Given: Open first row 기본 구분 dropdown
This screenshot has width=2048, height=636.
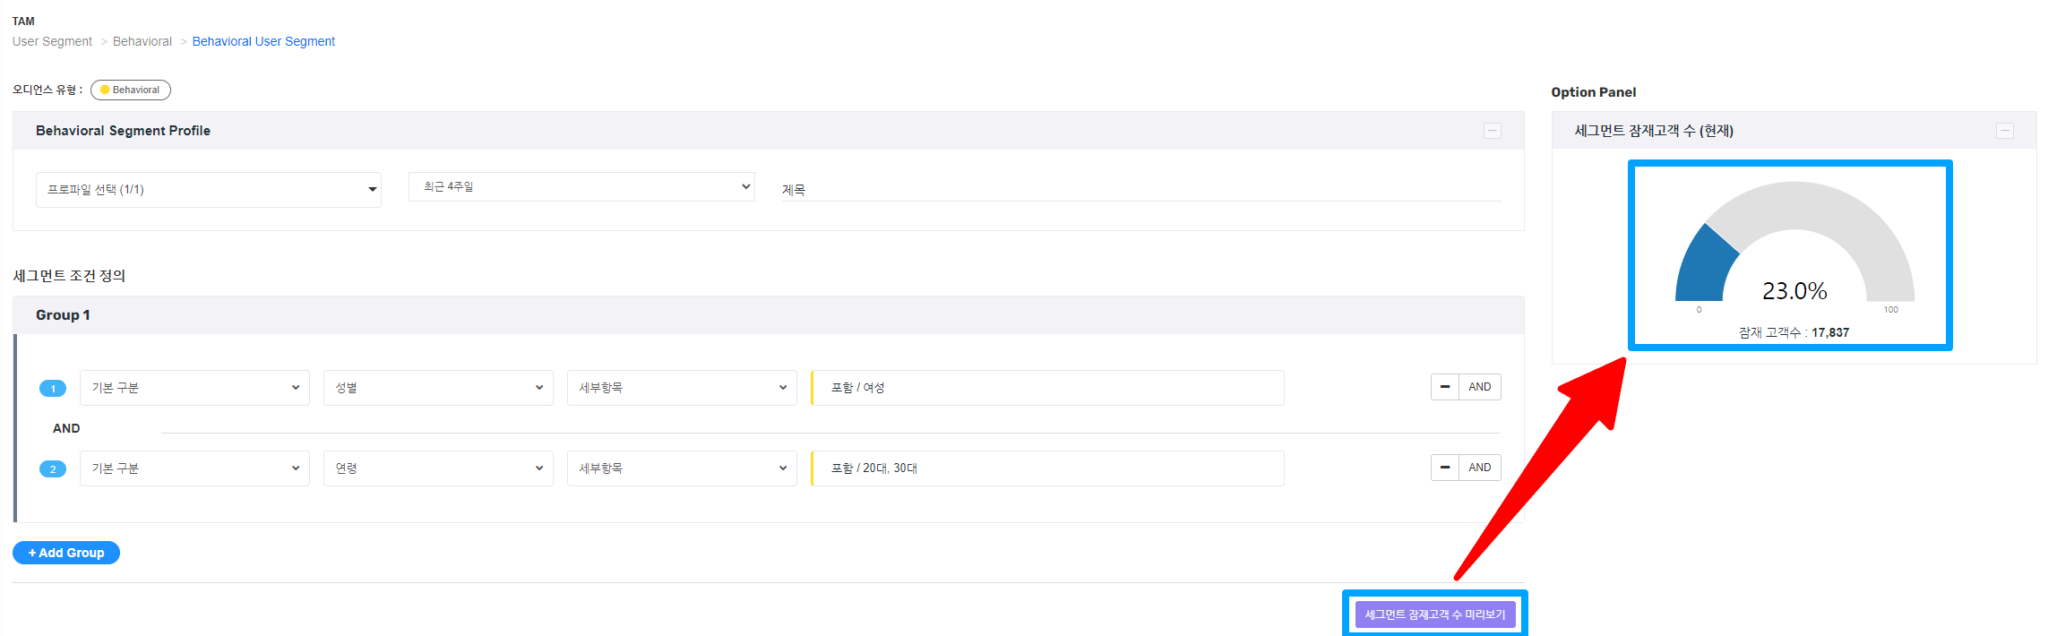Looking at the screenshot, I should (x=194, y=388).
